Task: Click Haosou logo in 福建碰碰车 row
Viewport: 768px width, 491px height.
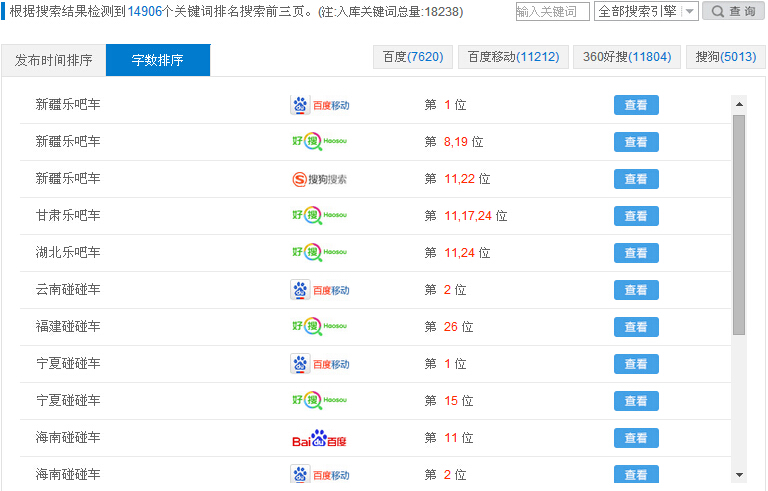Action: pos(319,326)
